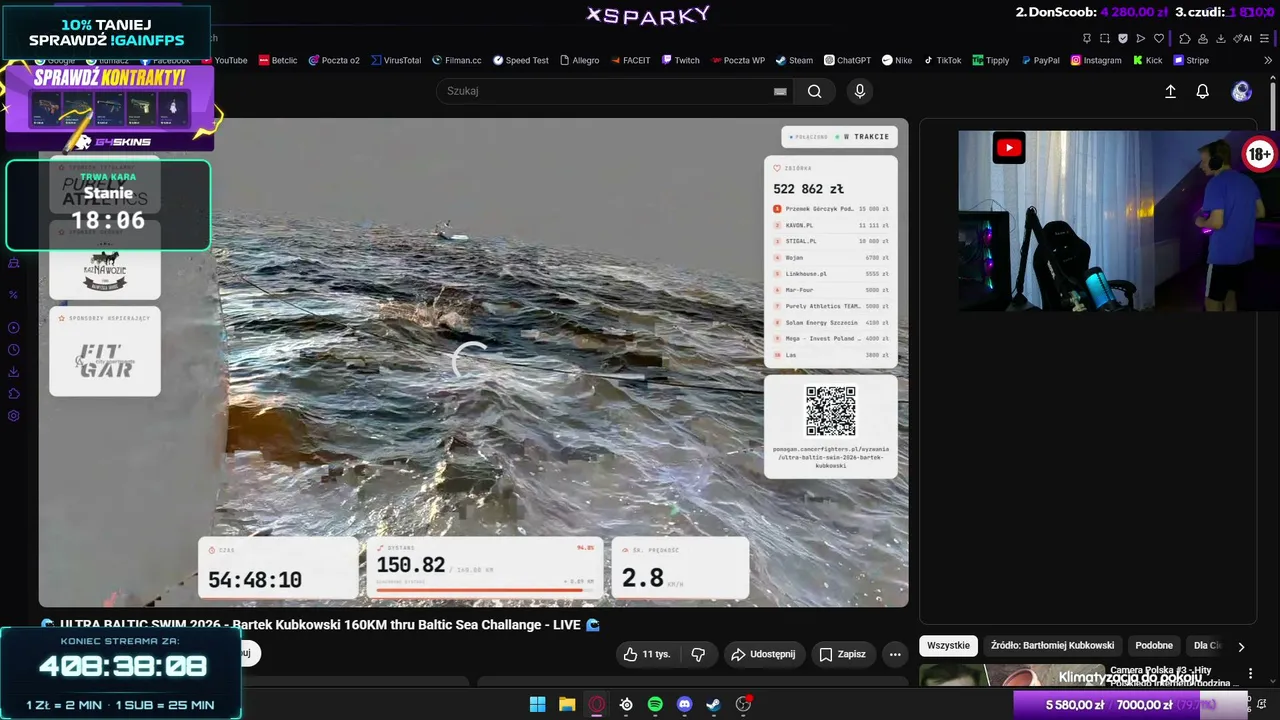Click the YouTube search magnifier button

click(815, 91)
